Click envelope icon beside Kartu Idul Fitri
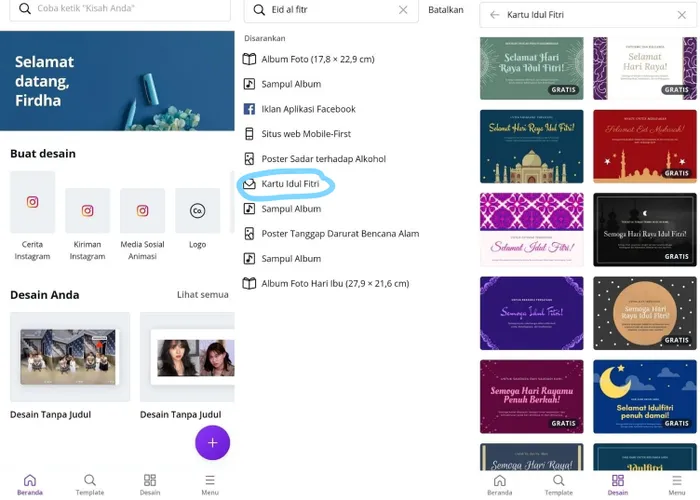Viewport: 700px width, 500px height. [249, 183]
